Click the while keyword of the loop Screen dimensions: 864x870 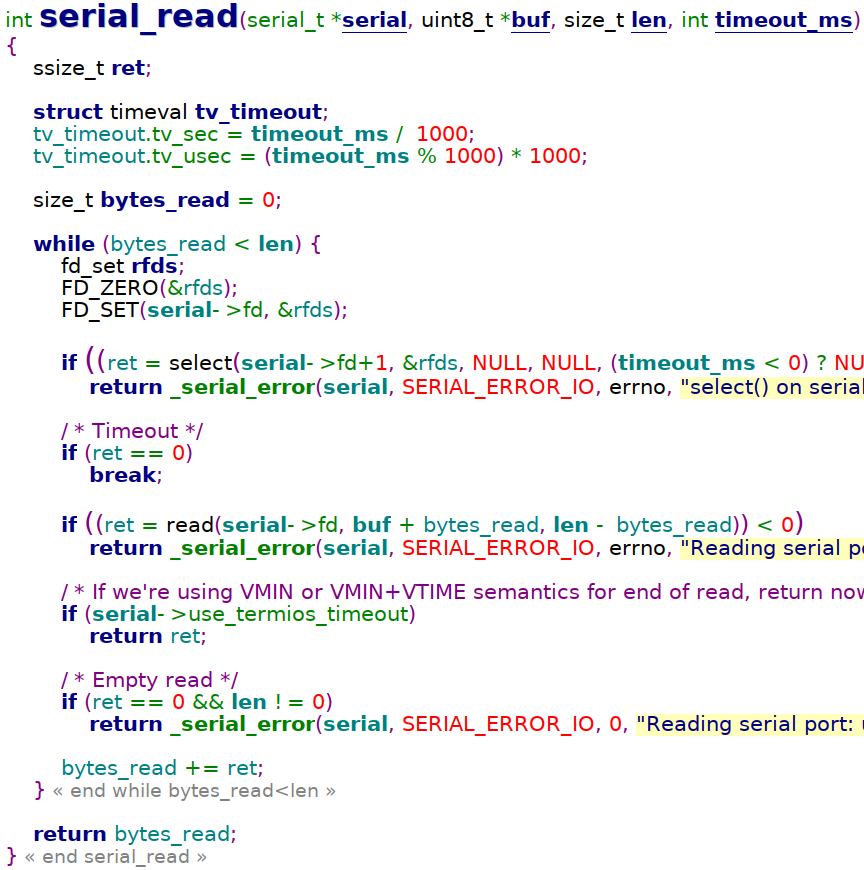click(x=64, y=244)
